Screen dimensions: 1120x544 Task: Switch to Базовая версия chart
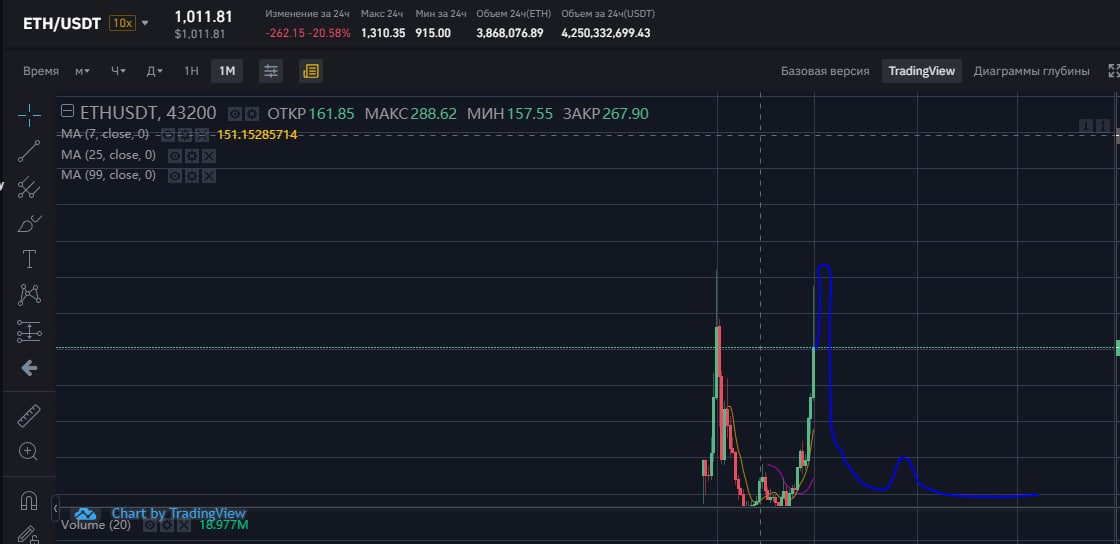click(825, 71)
